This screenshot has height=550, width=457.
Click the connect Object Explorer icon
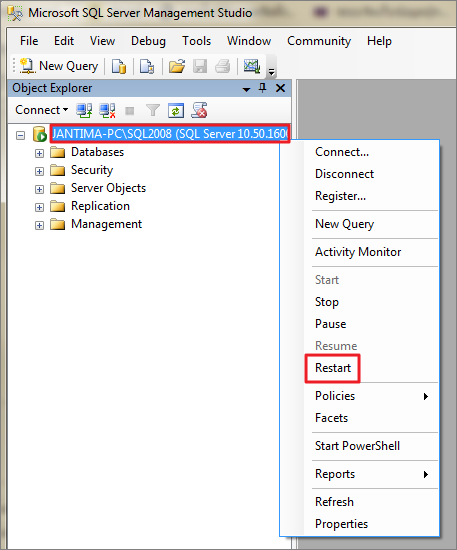[84, 110]
